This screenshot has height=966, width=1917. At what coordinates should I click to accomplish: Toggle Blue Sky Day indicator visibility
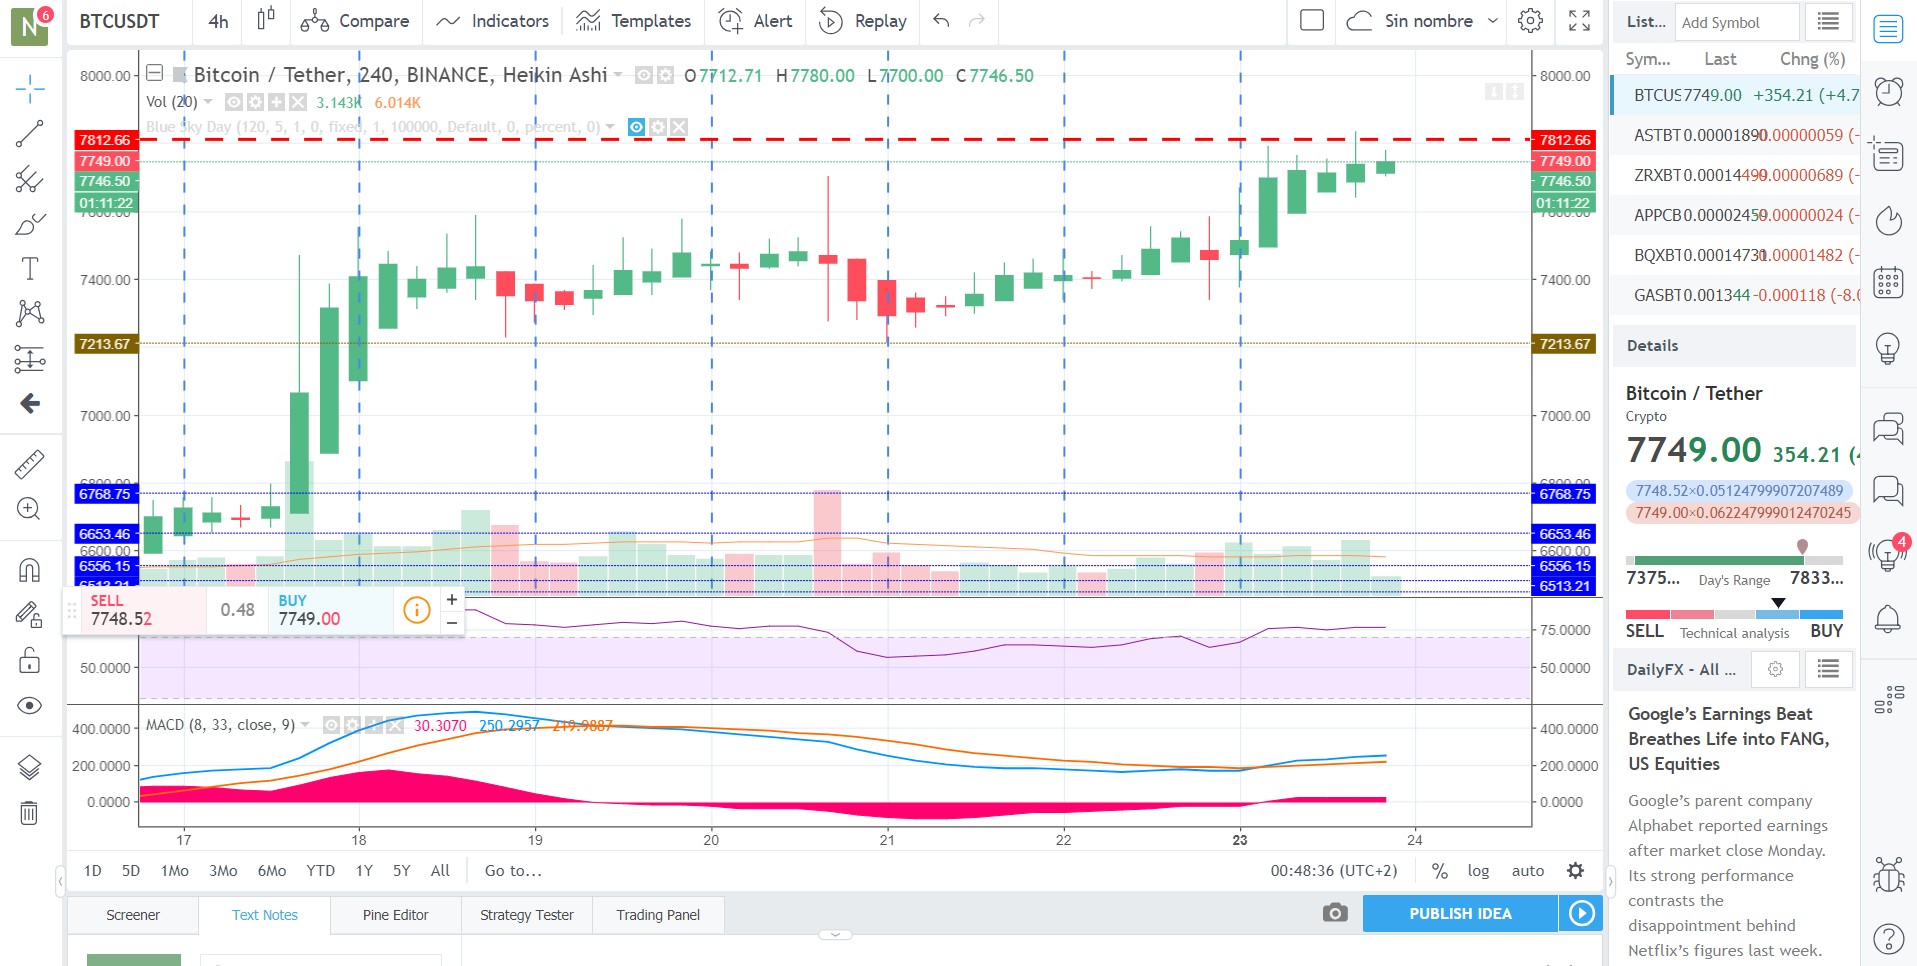(636, 127)
